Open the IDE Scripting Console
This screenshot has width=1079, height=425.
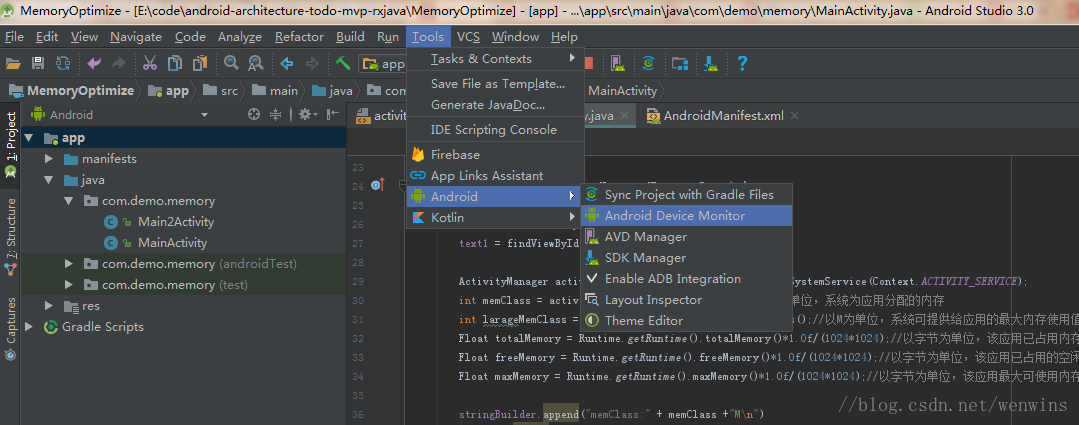495,130
